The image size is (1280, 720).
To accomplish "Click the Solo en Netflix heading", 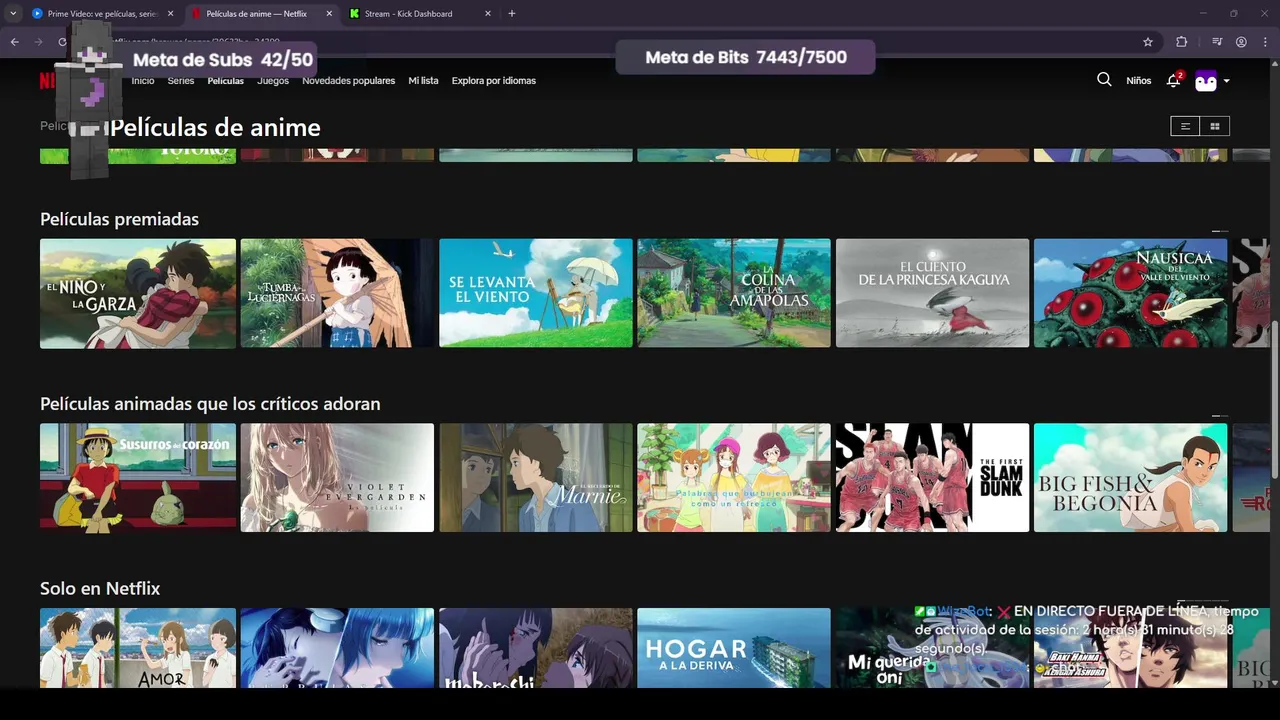I will click(x=100, y=589).
